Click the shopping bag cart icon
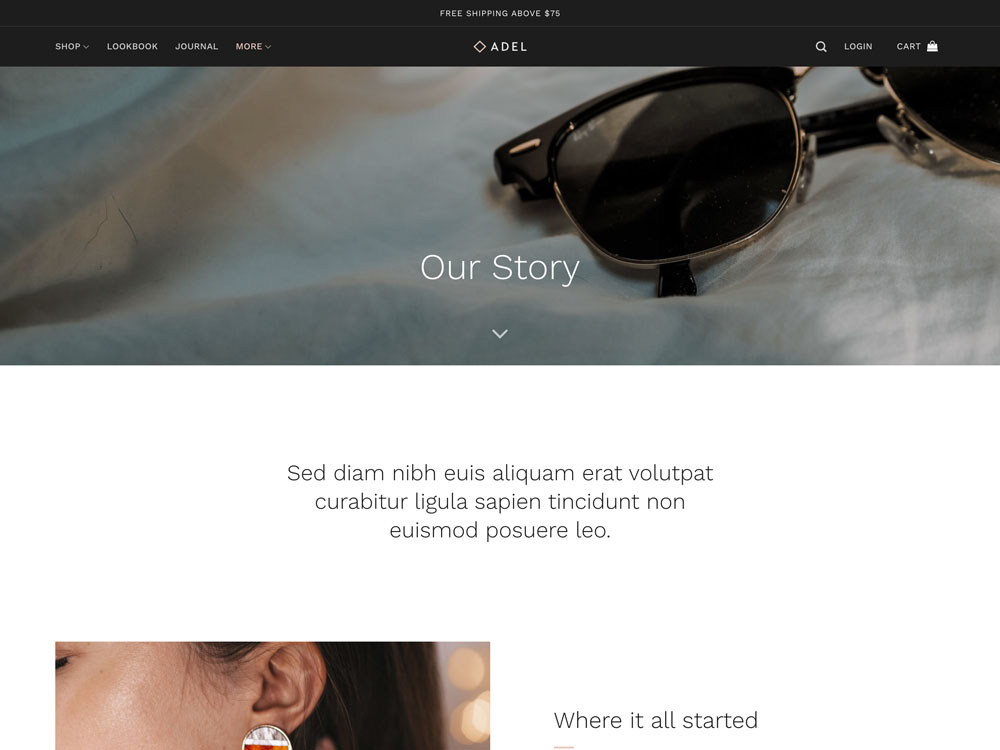 pyautogui.click(x=932, y=46)
